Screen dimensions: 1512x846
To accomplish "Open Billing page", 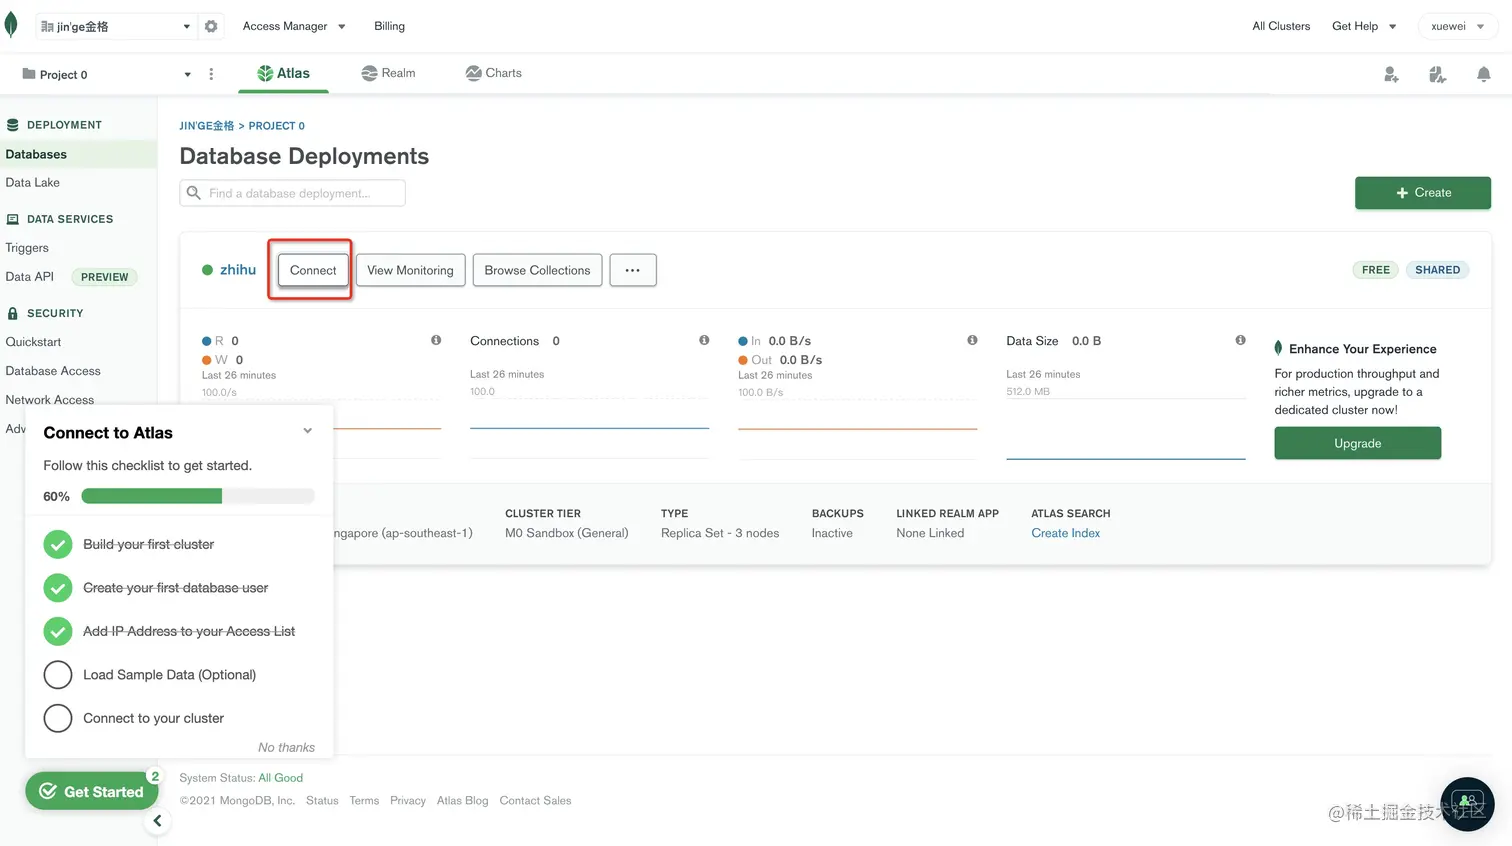I will [389, 26].
